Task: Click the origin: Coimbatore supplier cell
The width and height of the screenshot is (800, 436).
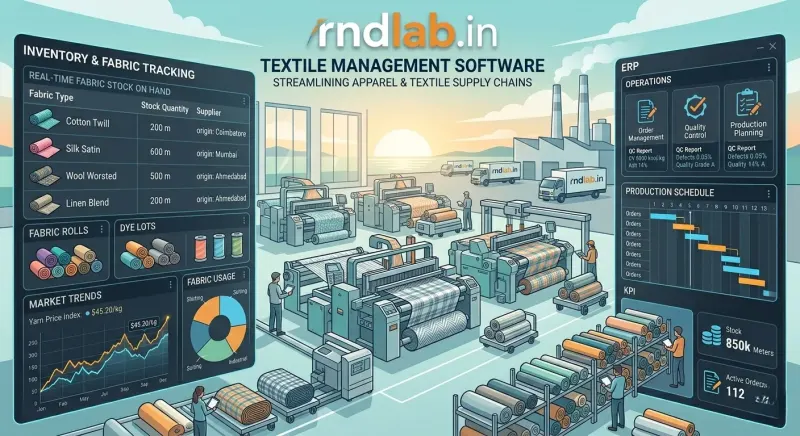Action: [x=221, y=132]
